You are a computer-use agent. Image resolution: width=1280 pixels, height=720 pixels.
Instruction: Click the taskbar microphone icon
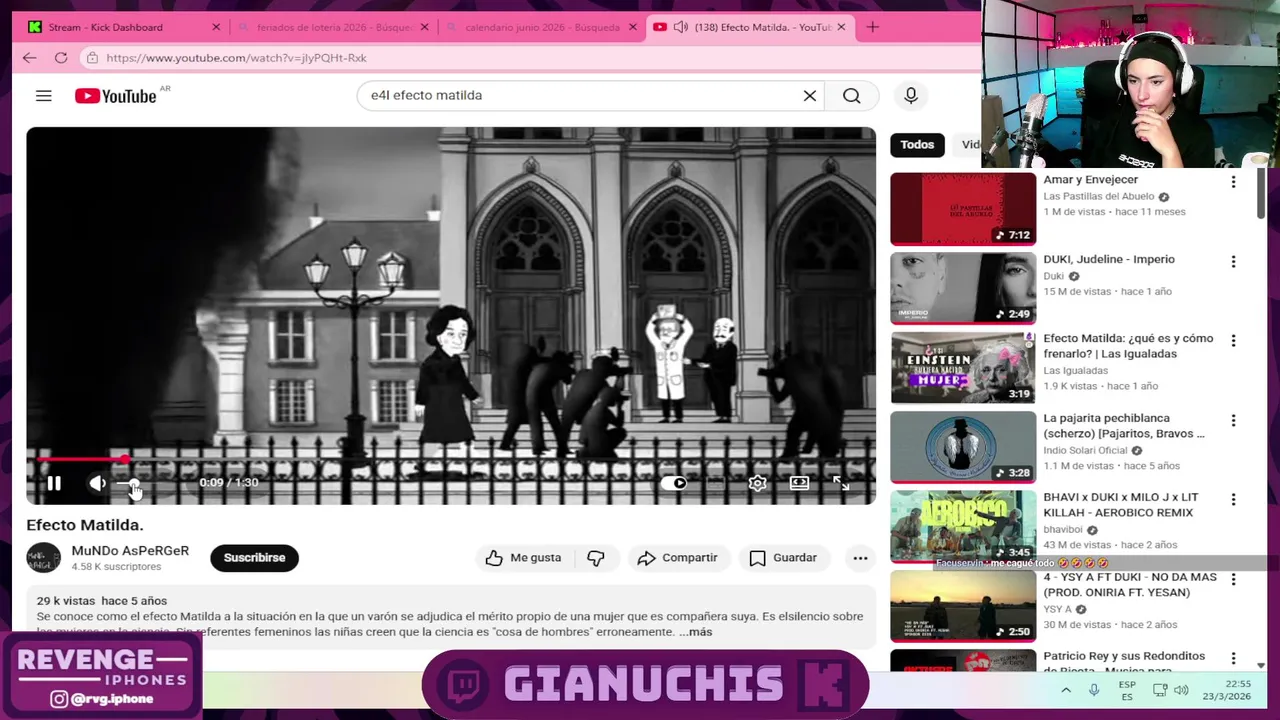click(1094, 690)
